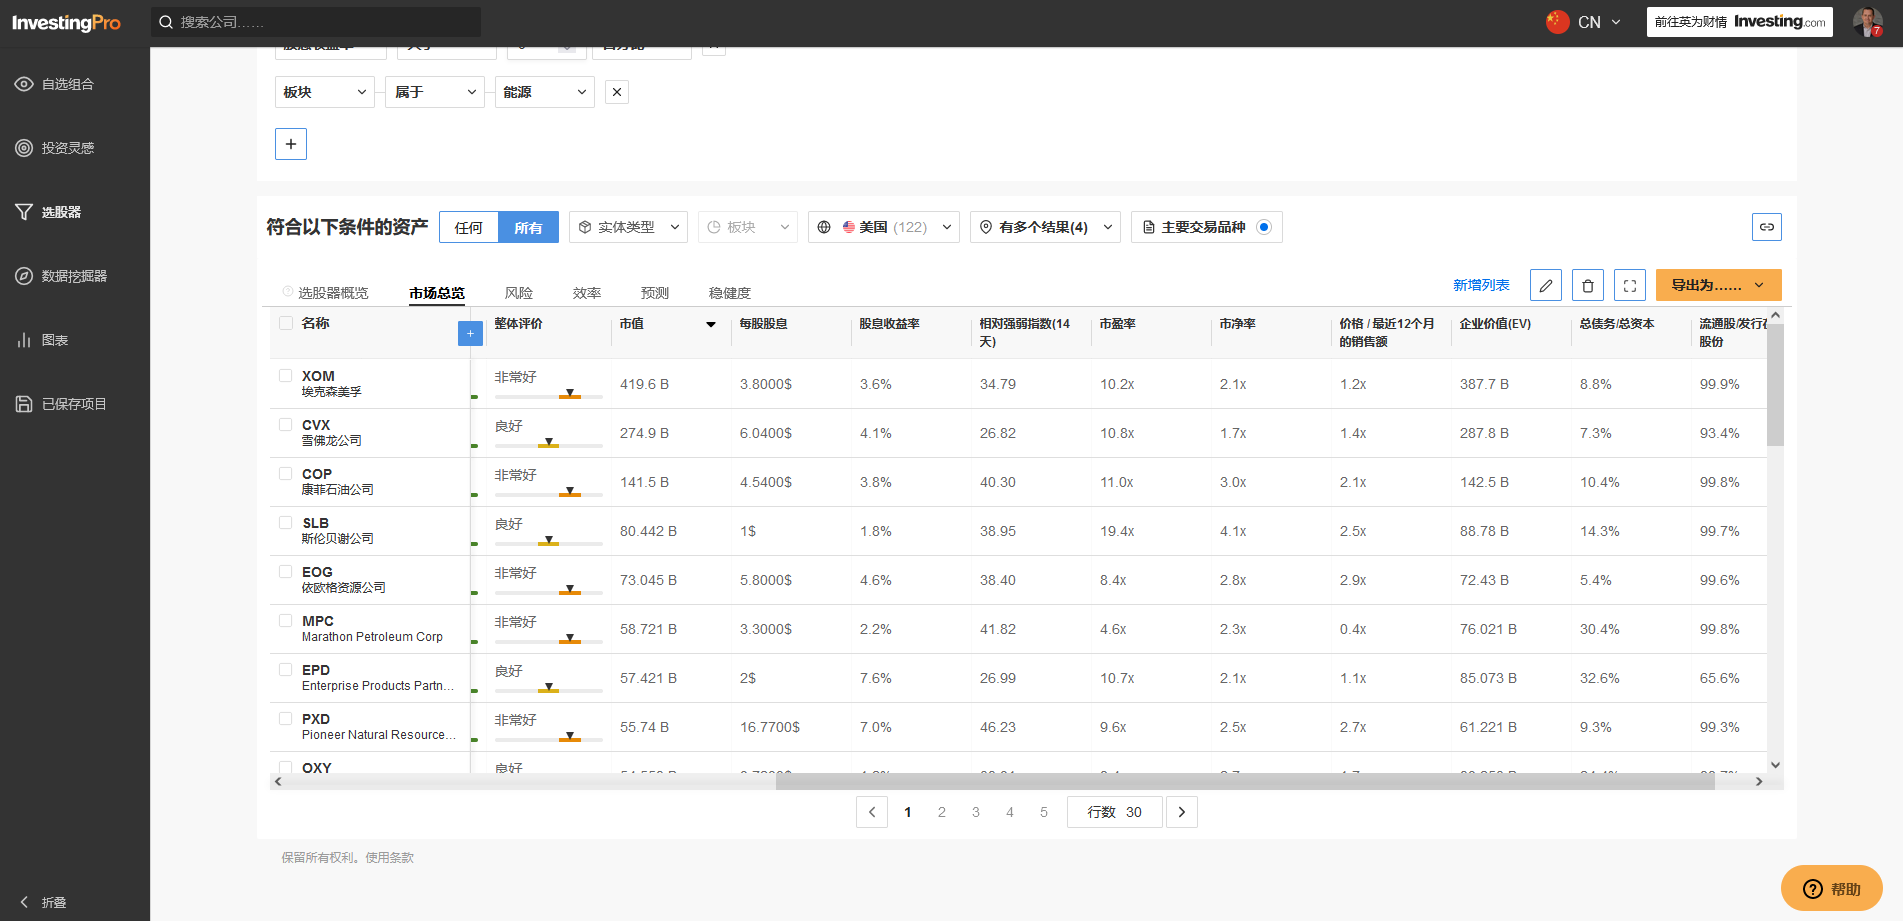
Task: Click XOM overall rating slider bar
Action: tap(548, 396)
